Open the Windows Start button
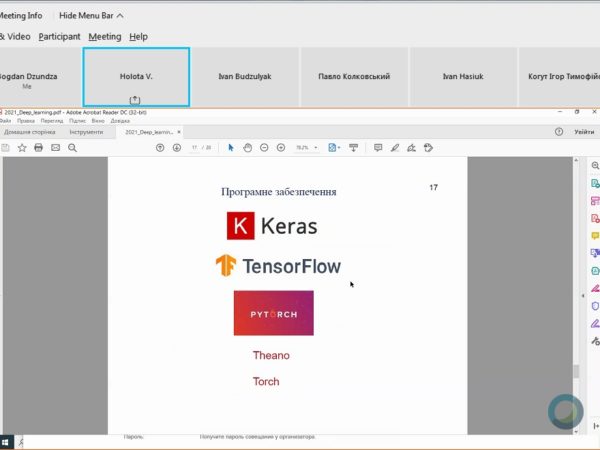 click(x=7, y=442)
